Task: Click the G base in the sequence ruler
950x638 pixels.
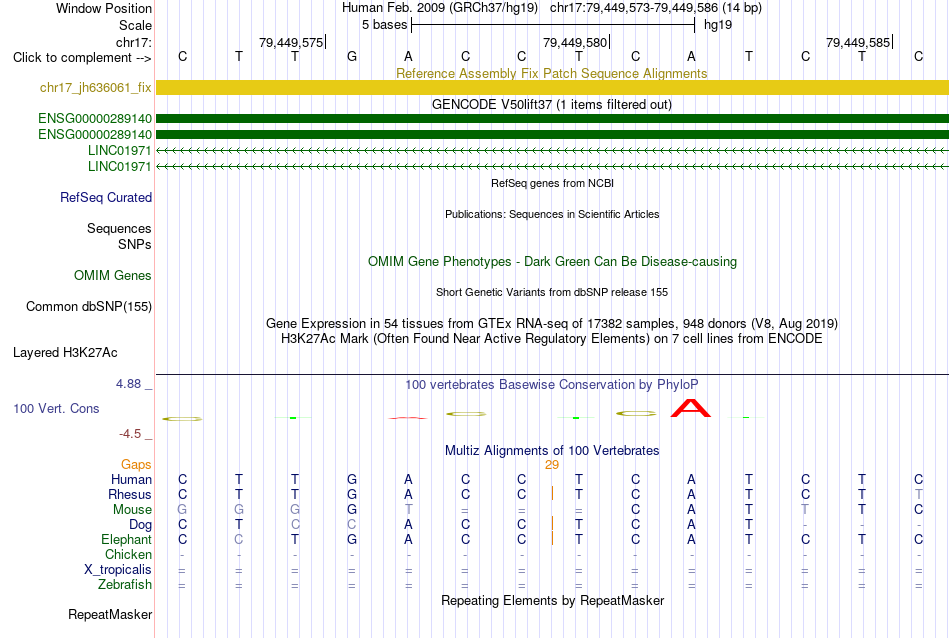Action: [352, 57]
